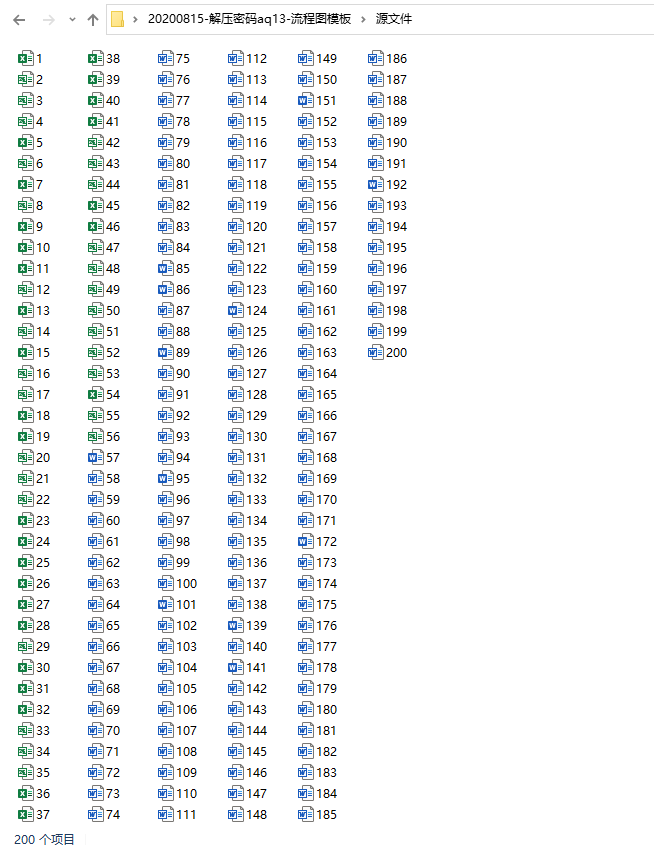654x849 pixels.
Task: Select Word file icon named 200
Action: tap(376, 352)
